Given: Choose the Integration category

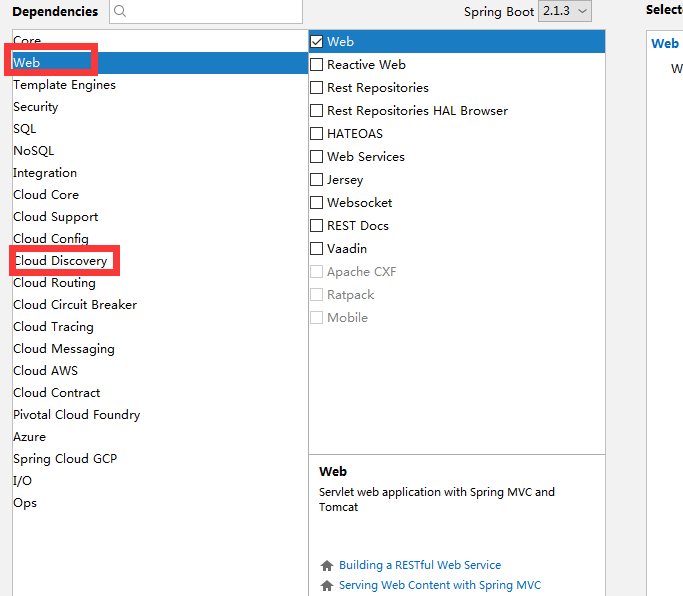Looking at the screenshot, I should pyautogui.click(x=160, y=173).
